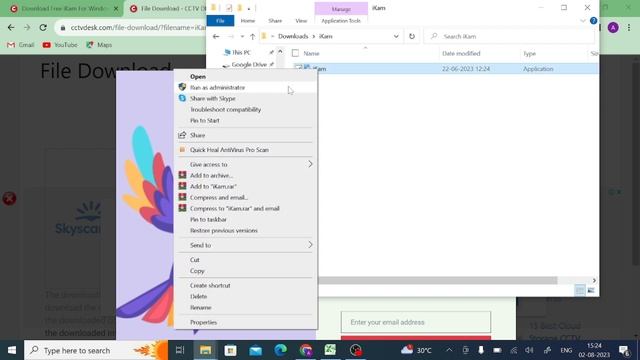Select Open in the context menu
The width and height of the screenshot is (640, 360).
click(x=246, y=76)
